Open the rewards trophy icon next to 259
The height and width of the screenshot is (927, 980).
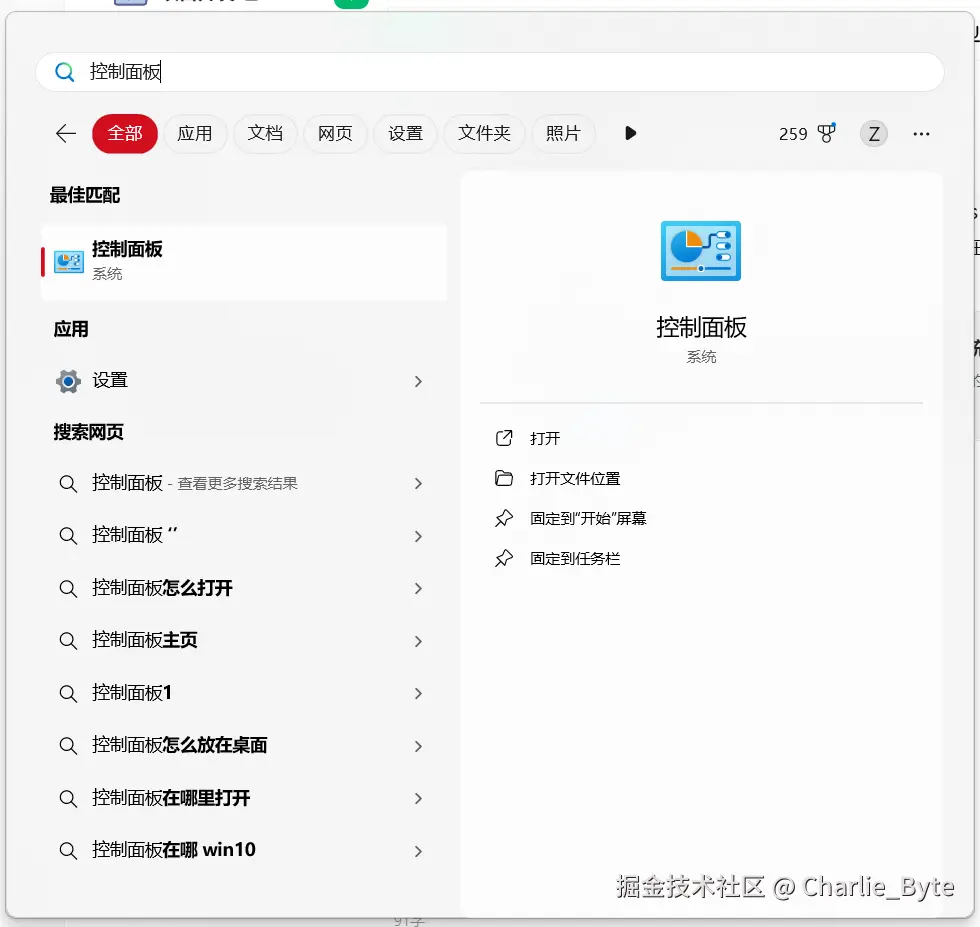tap(827, 133)
